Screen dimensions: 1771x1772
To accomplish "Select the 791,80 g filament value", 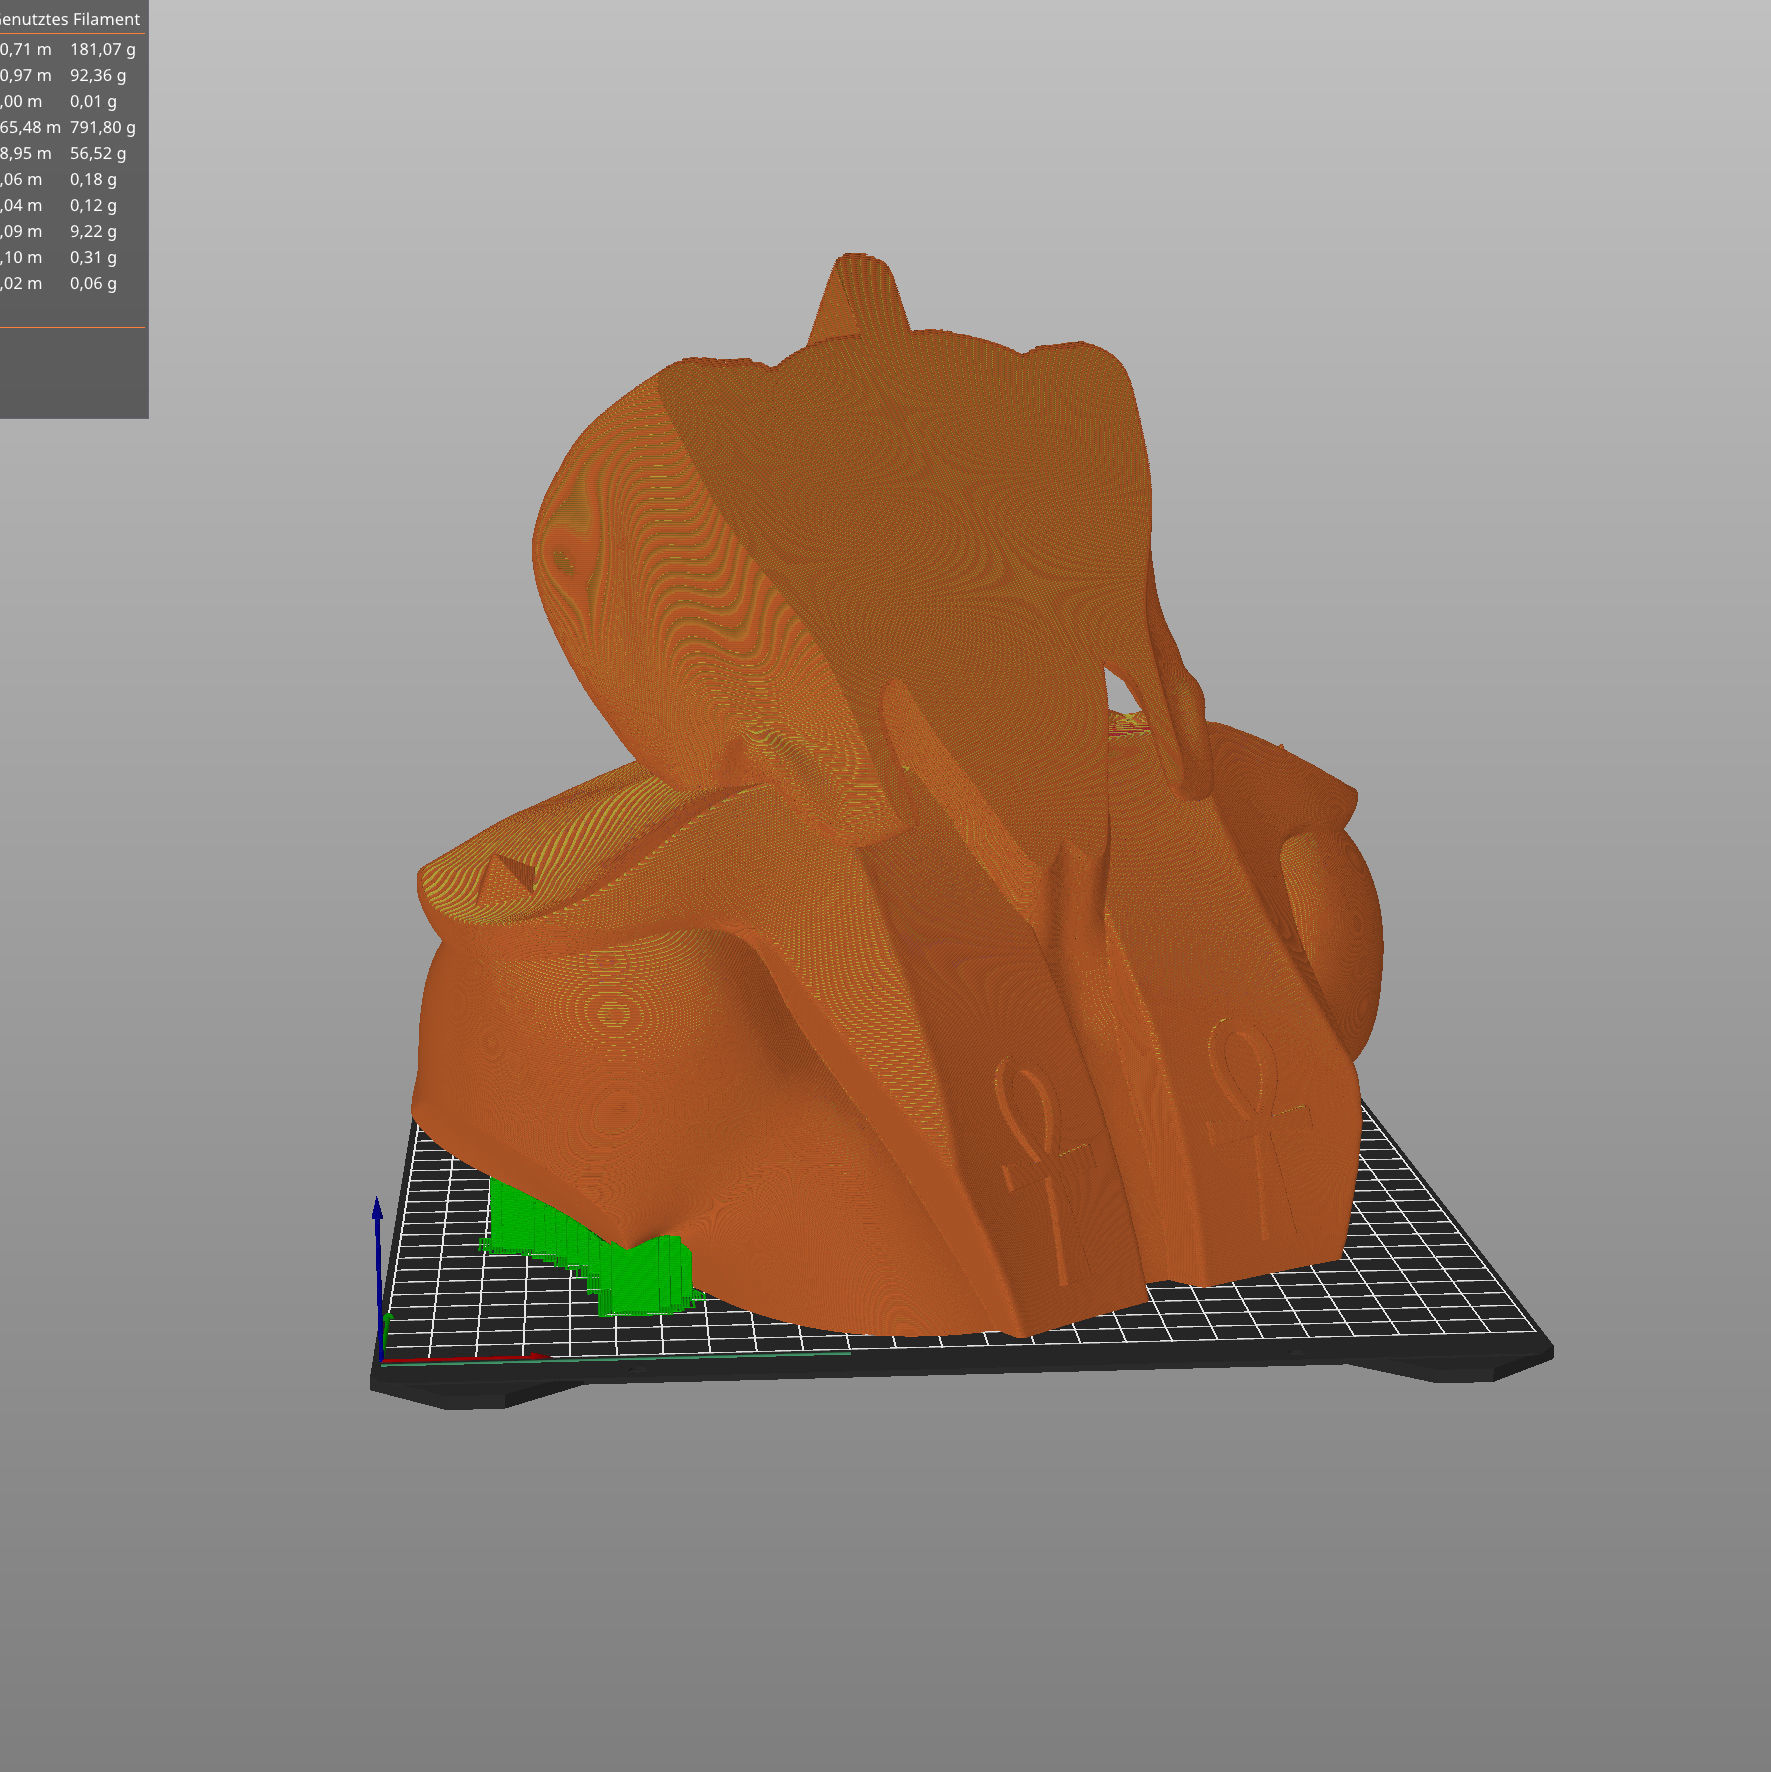I will (x=103, y=127).
